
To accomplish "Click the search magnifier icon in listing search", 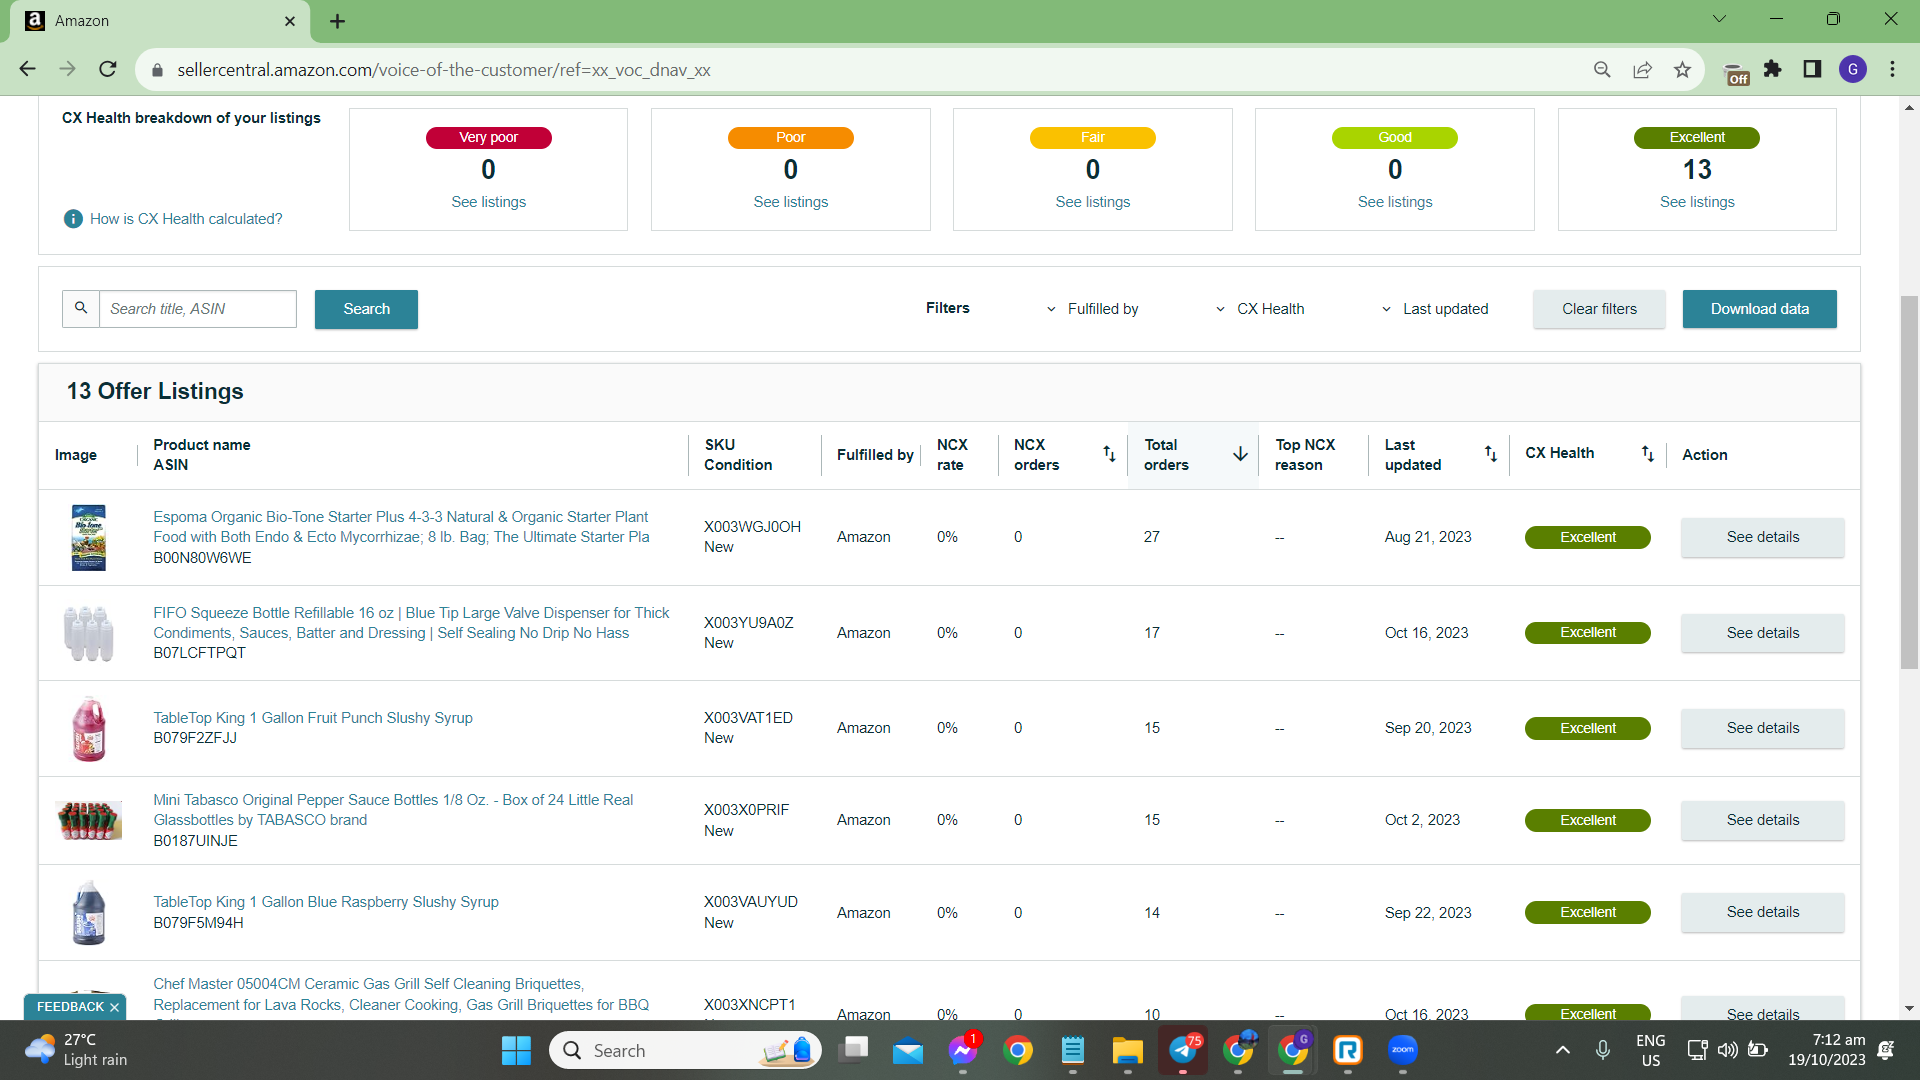I will pyautogui.click(x=81, y=309).
